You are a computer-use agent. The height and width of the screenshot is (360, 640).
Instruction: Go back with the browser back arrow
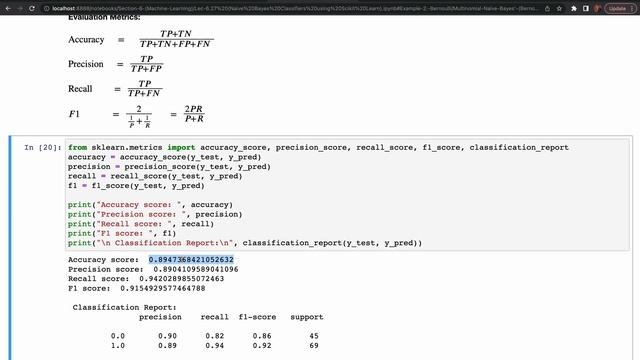[x=8, y=8]
